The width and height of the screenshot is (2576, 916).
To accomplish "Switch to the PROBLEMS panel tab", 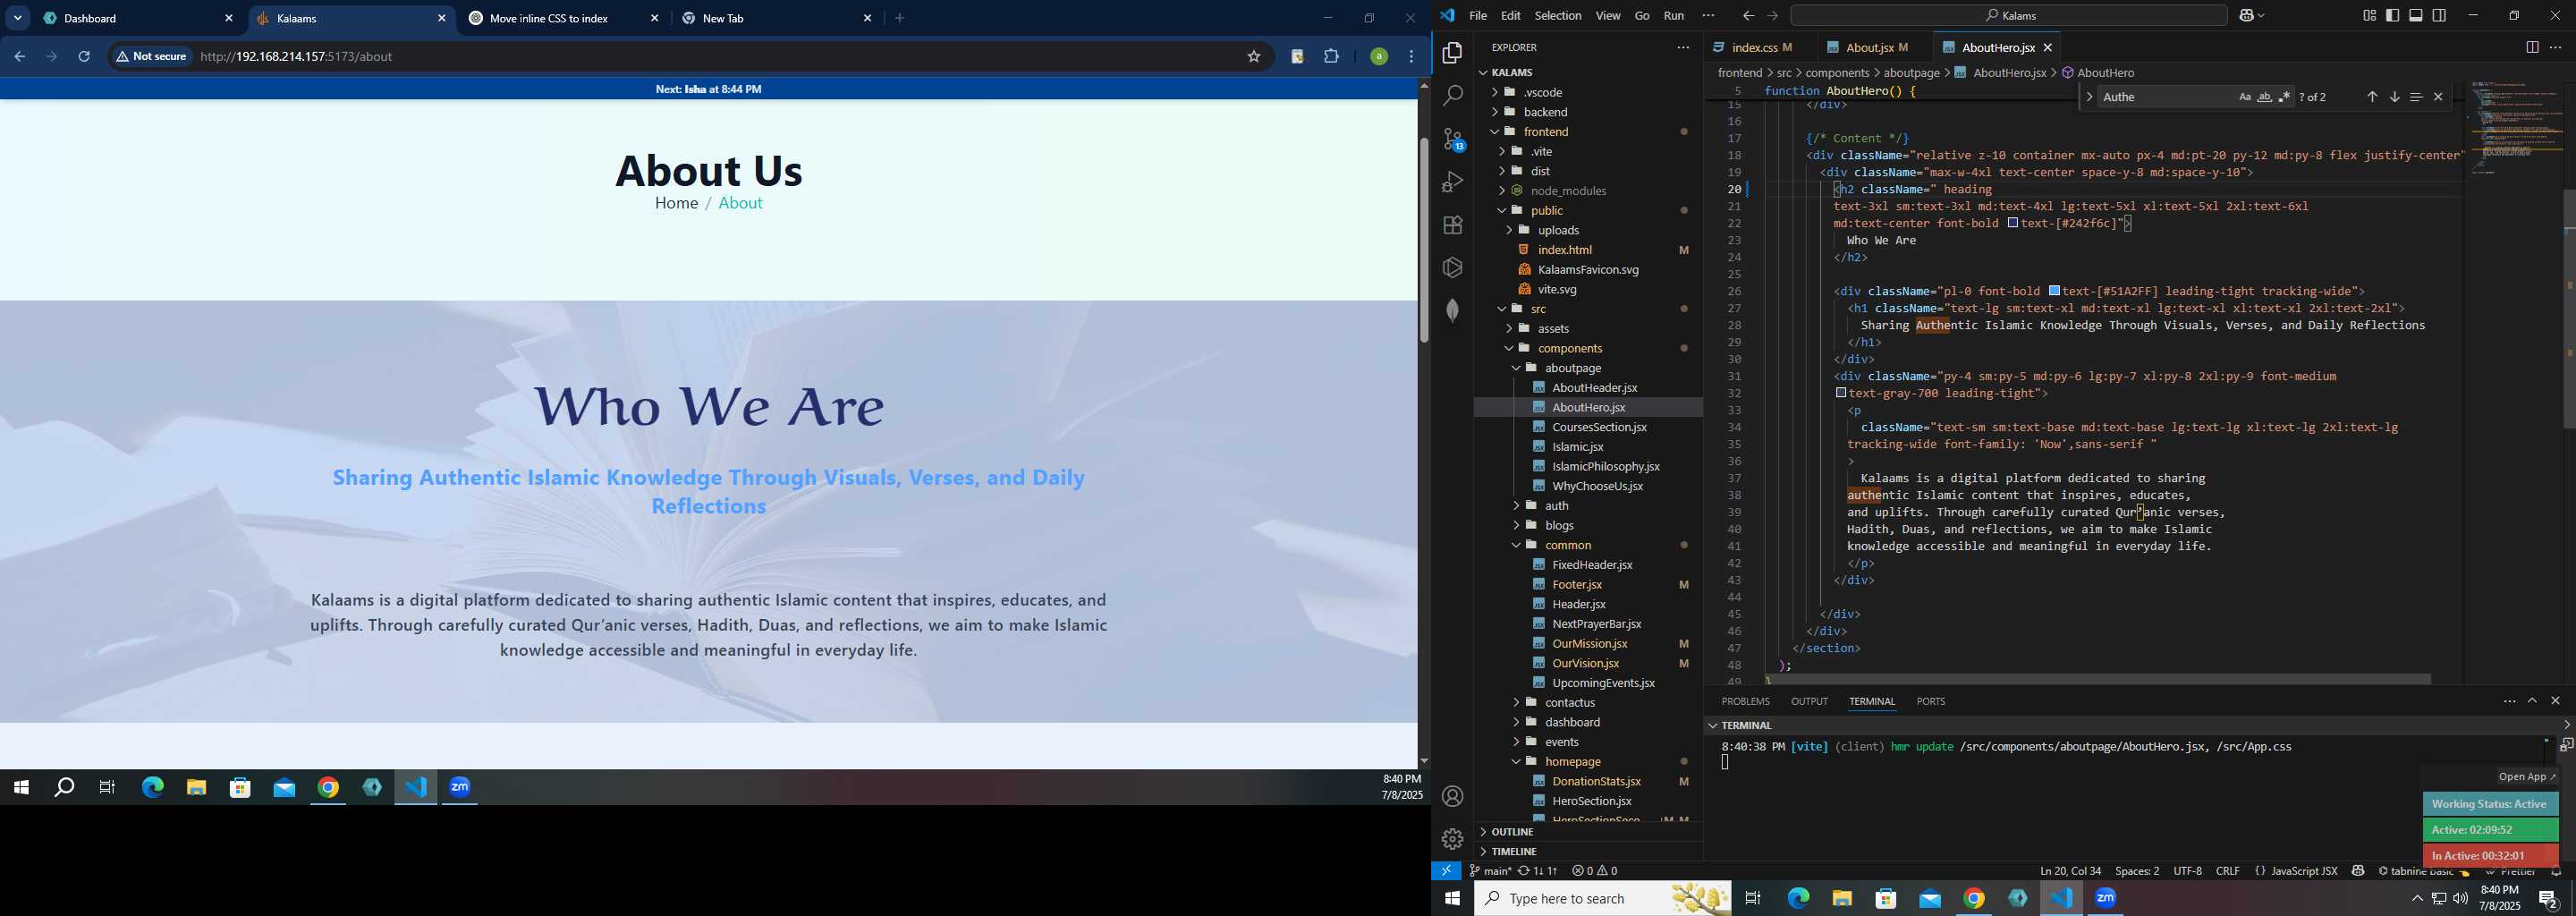I will pos(1745,702).
